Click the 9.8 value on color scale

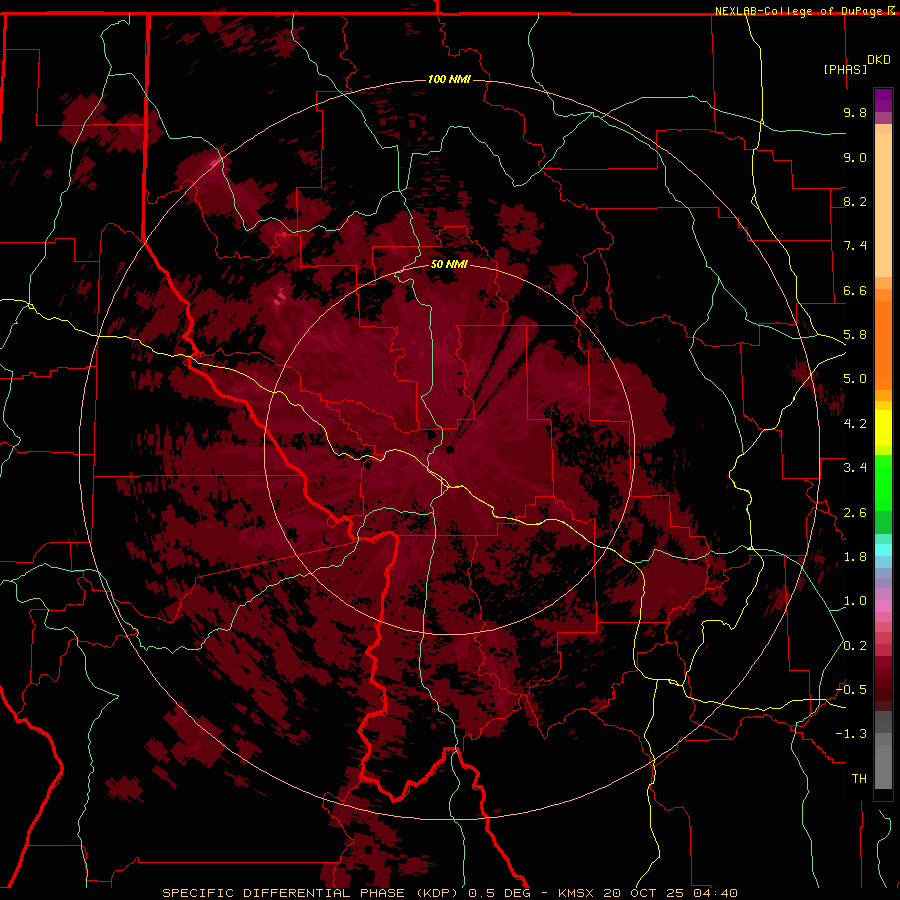[855, 112]
